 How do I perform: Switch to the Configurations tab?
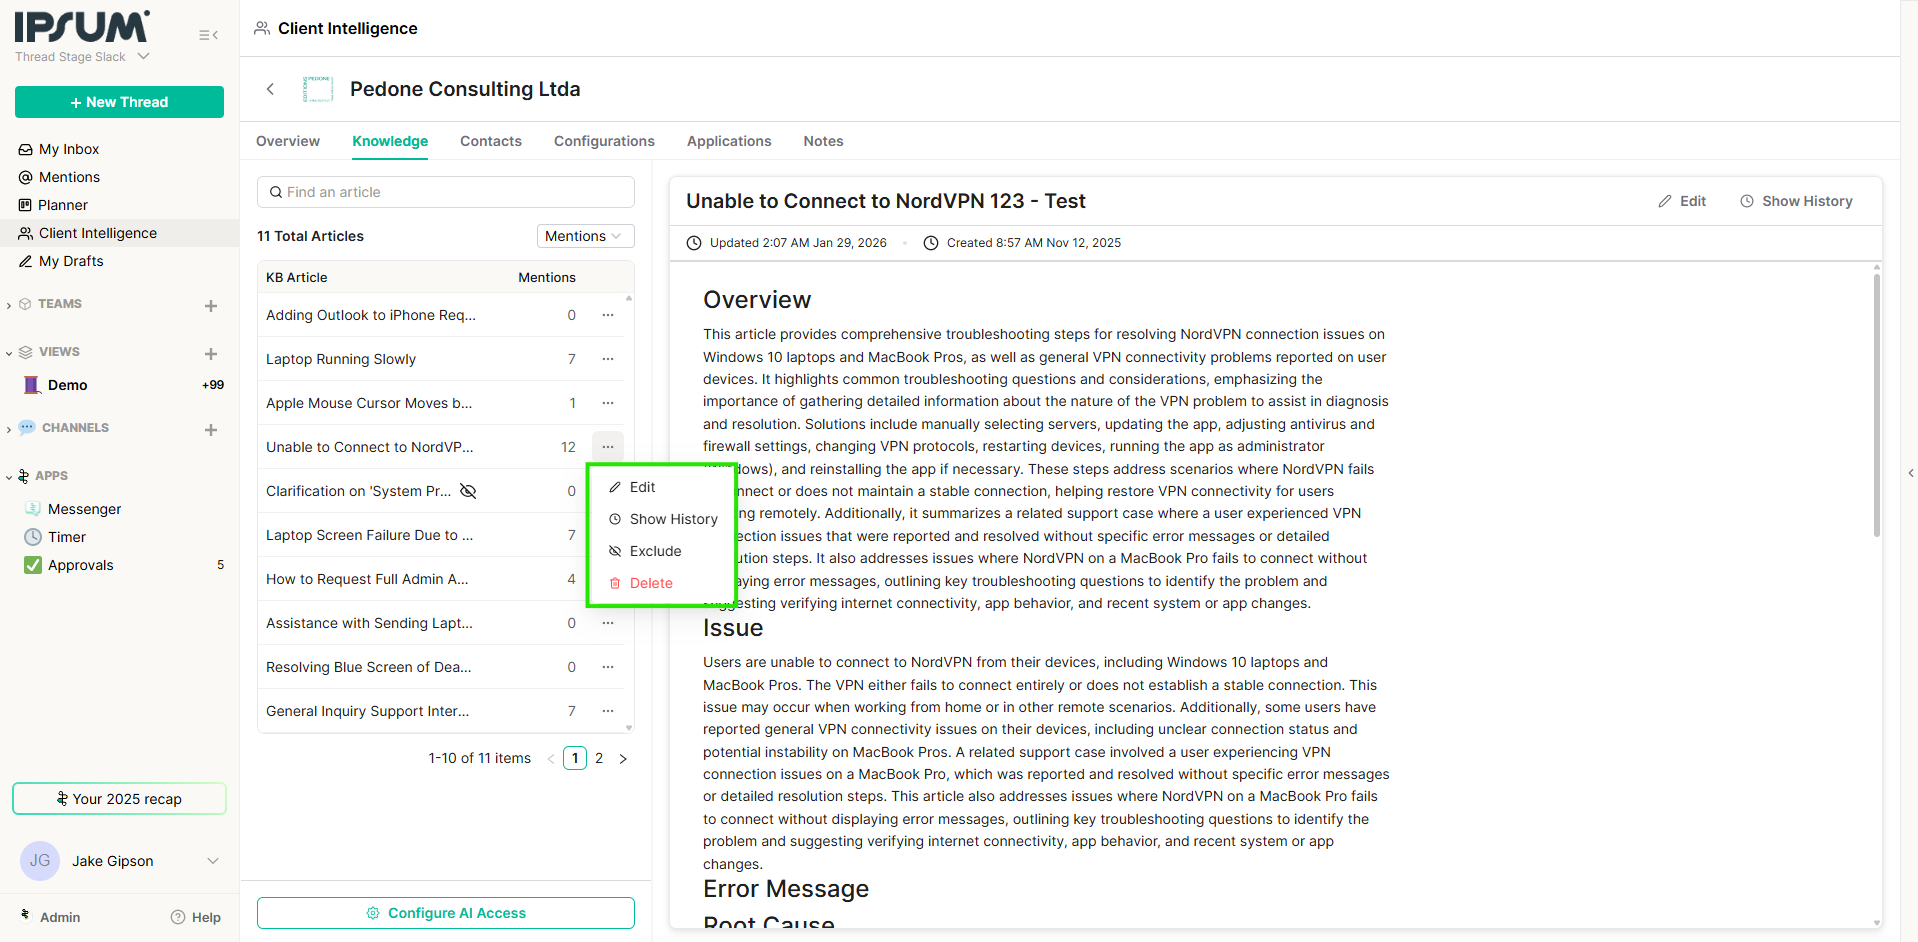[x=604, y=141]
